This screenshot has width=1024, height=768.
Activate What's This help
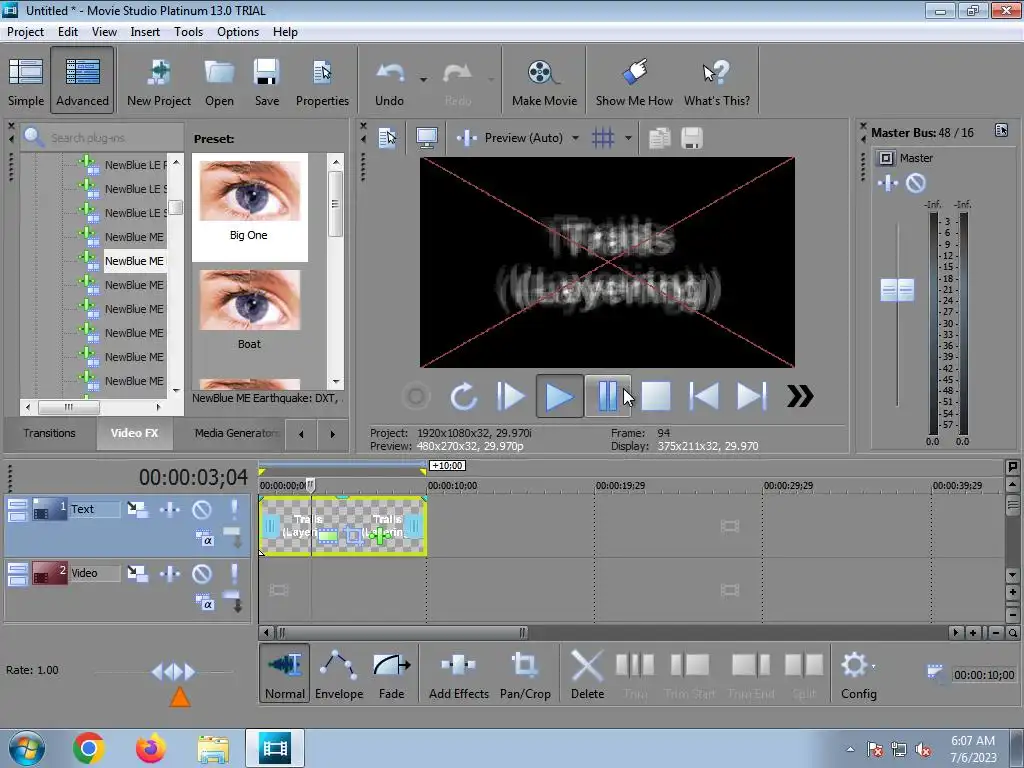click(716, 81)
